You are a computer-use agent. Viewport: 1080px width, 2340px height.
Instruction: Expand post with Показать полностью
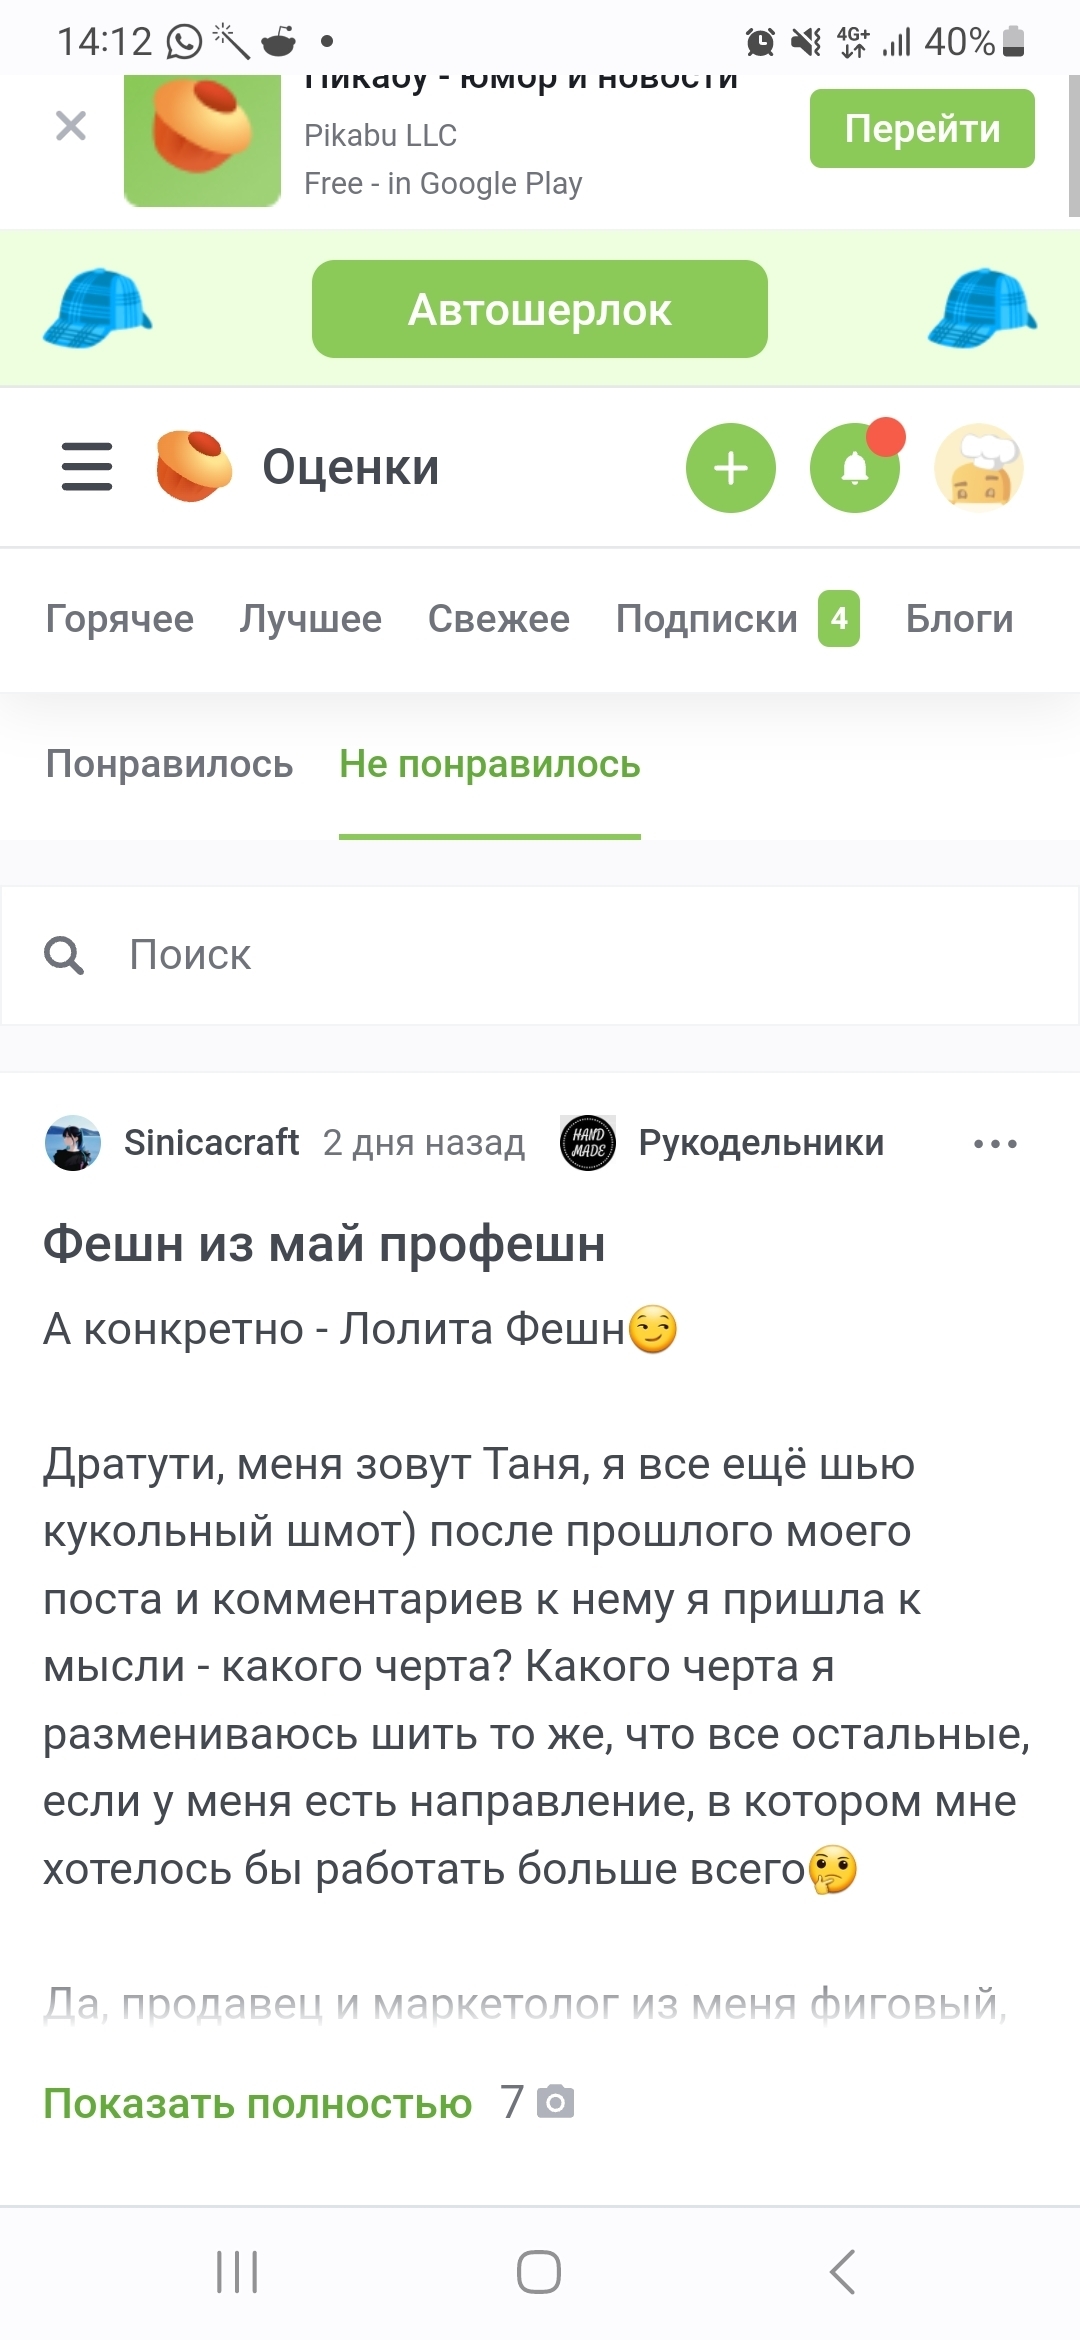coord(257,2103)
